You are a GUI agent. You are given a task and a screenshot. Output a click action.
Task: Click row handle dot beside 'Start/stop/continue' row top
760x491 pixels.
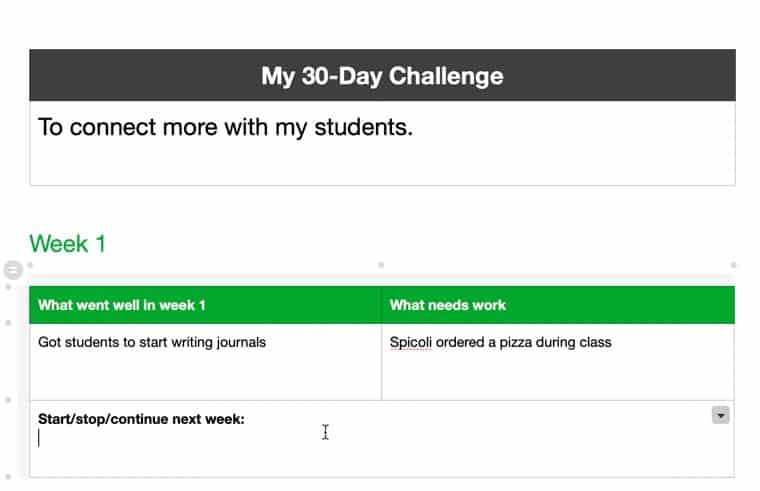pos(8,400)
